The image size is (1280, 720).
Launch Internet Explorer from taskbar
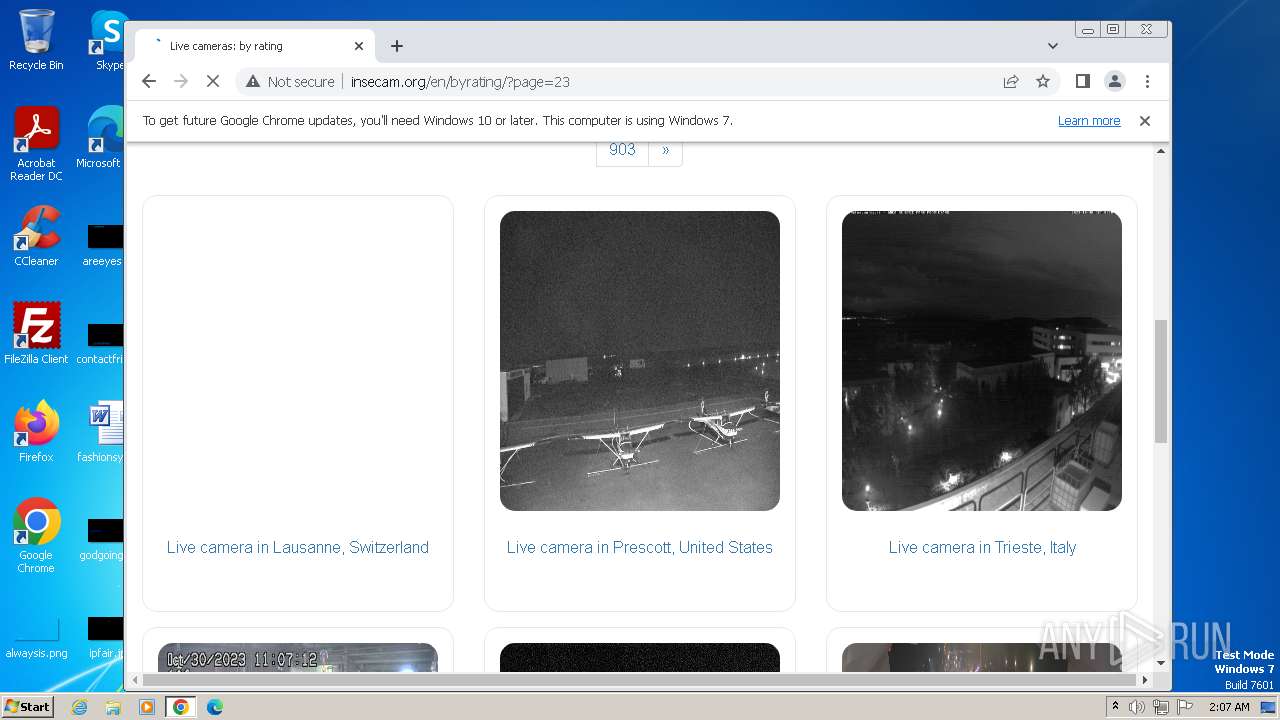(79, 707)
